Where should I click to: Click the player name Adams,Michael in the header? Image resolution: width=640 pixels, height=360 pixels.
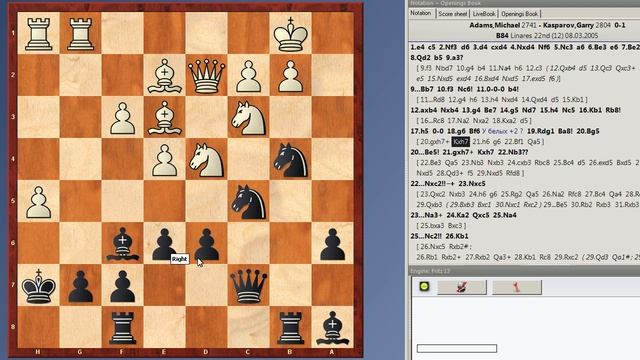[x=494, y=25]
